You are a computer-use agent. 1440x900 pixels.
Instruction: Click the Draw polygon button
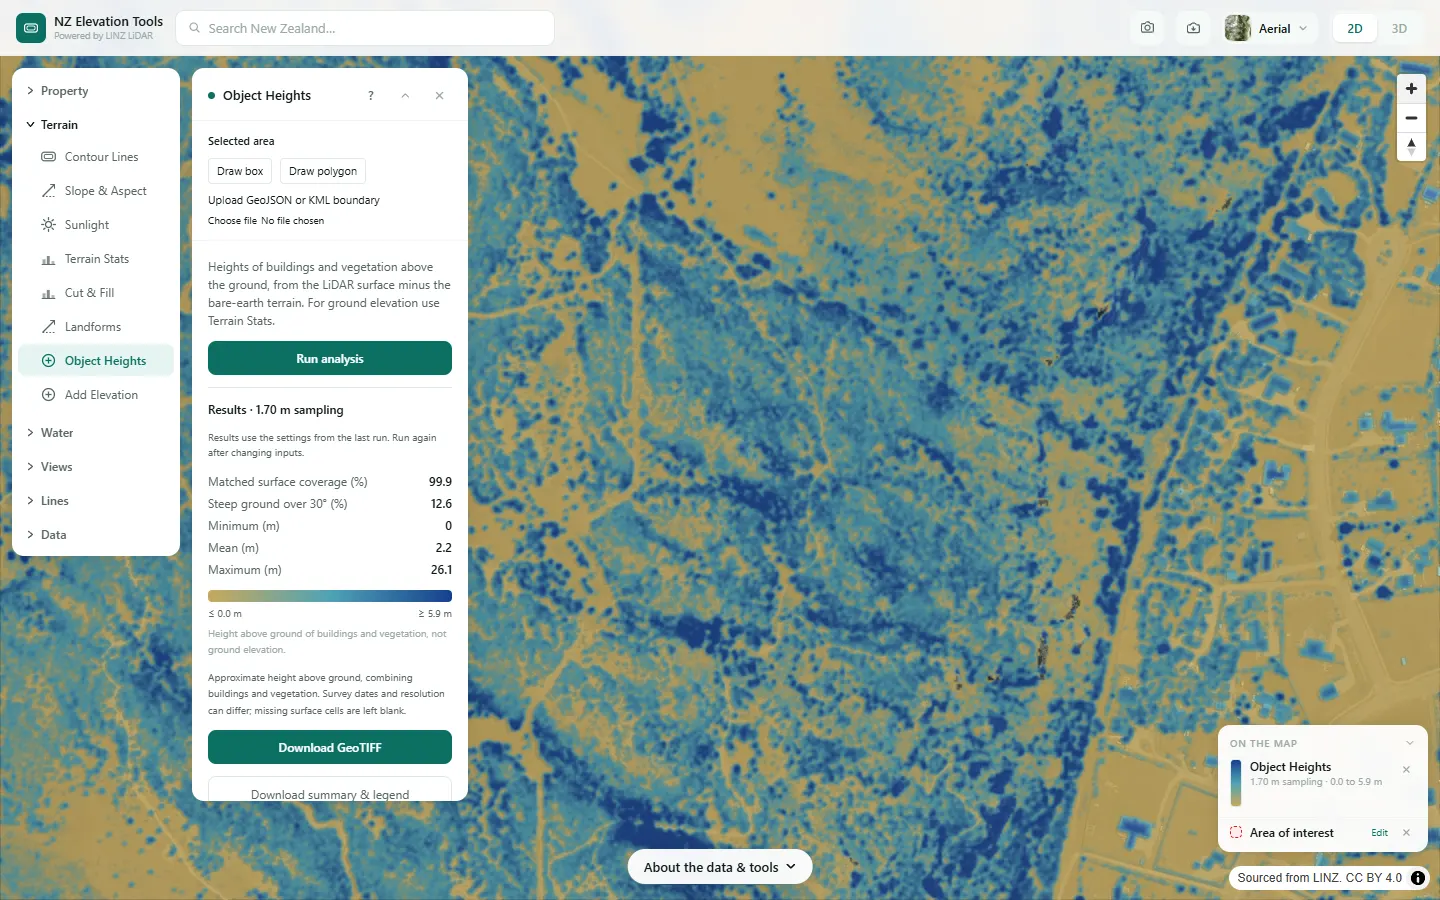click(x=323, y=171)
